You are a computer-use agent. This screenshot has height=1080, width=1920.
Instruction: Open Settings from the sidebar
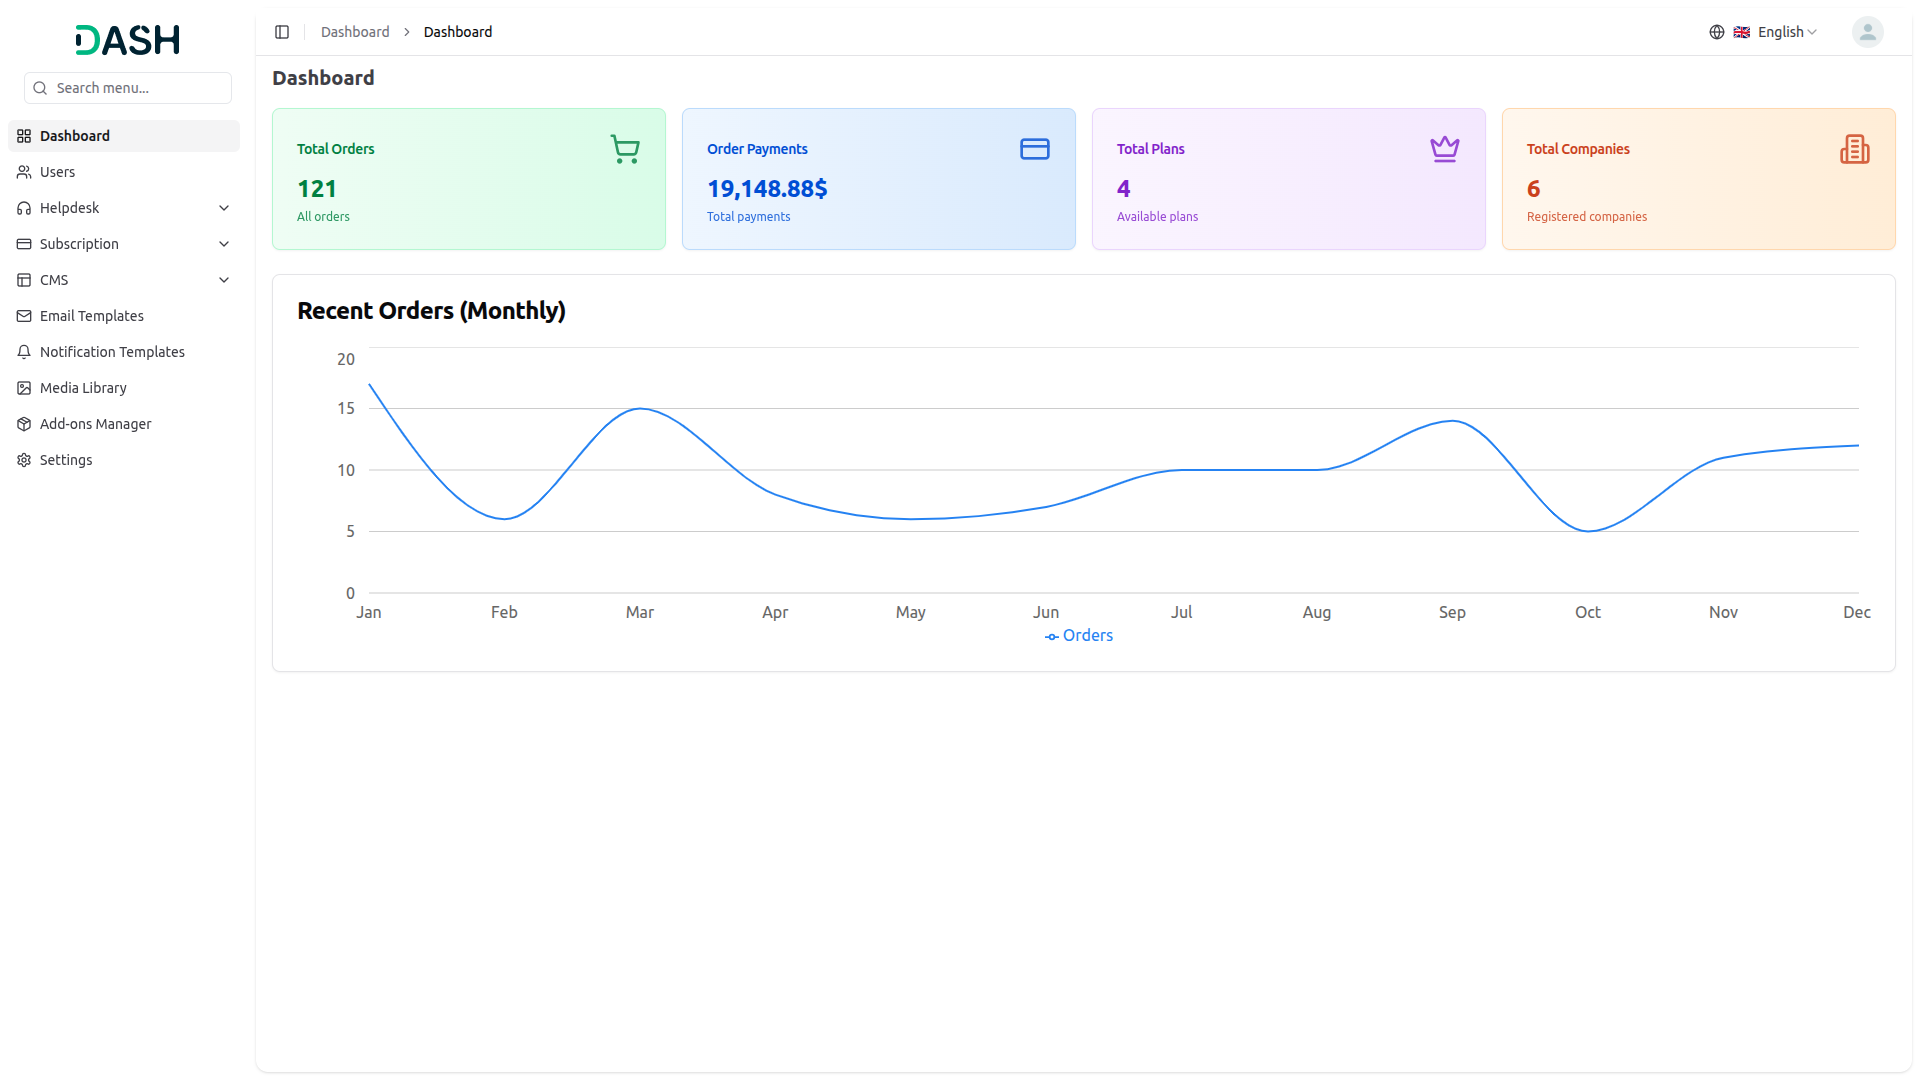point(66,460)
